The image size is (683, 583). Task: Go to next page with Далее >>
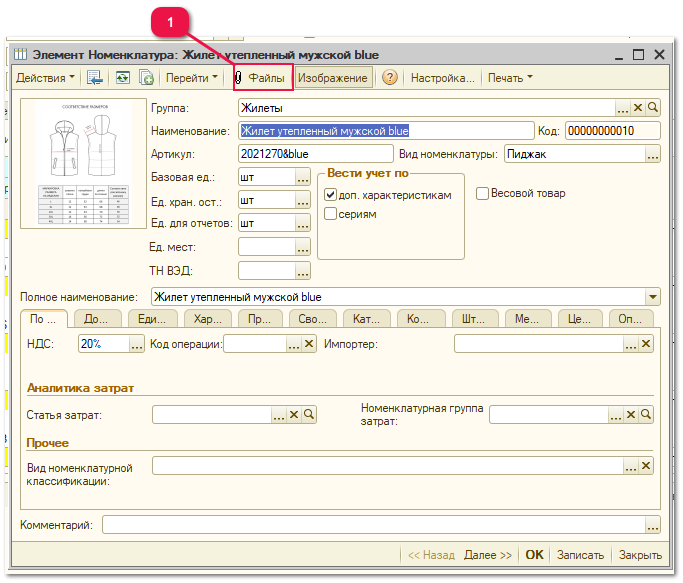coord(488,555)
